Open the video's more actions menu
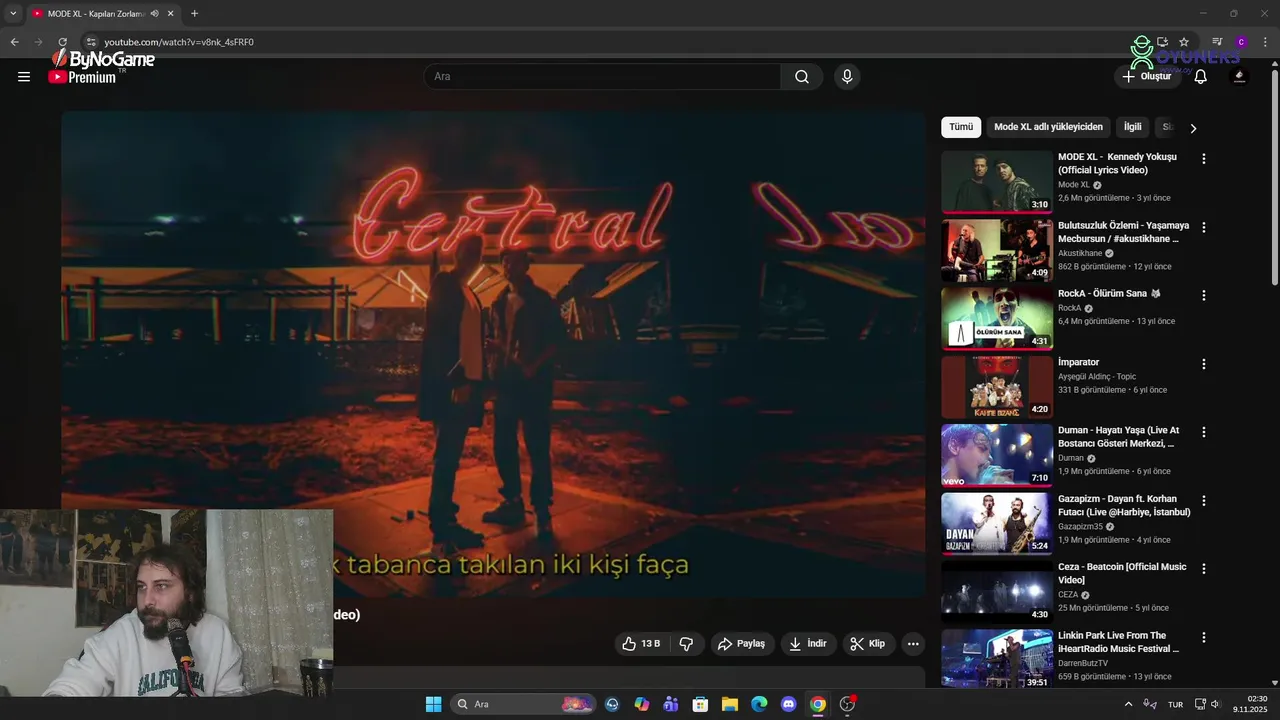The width and height of the screenshot is (1280, 720). tap(912, 644)
